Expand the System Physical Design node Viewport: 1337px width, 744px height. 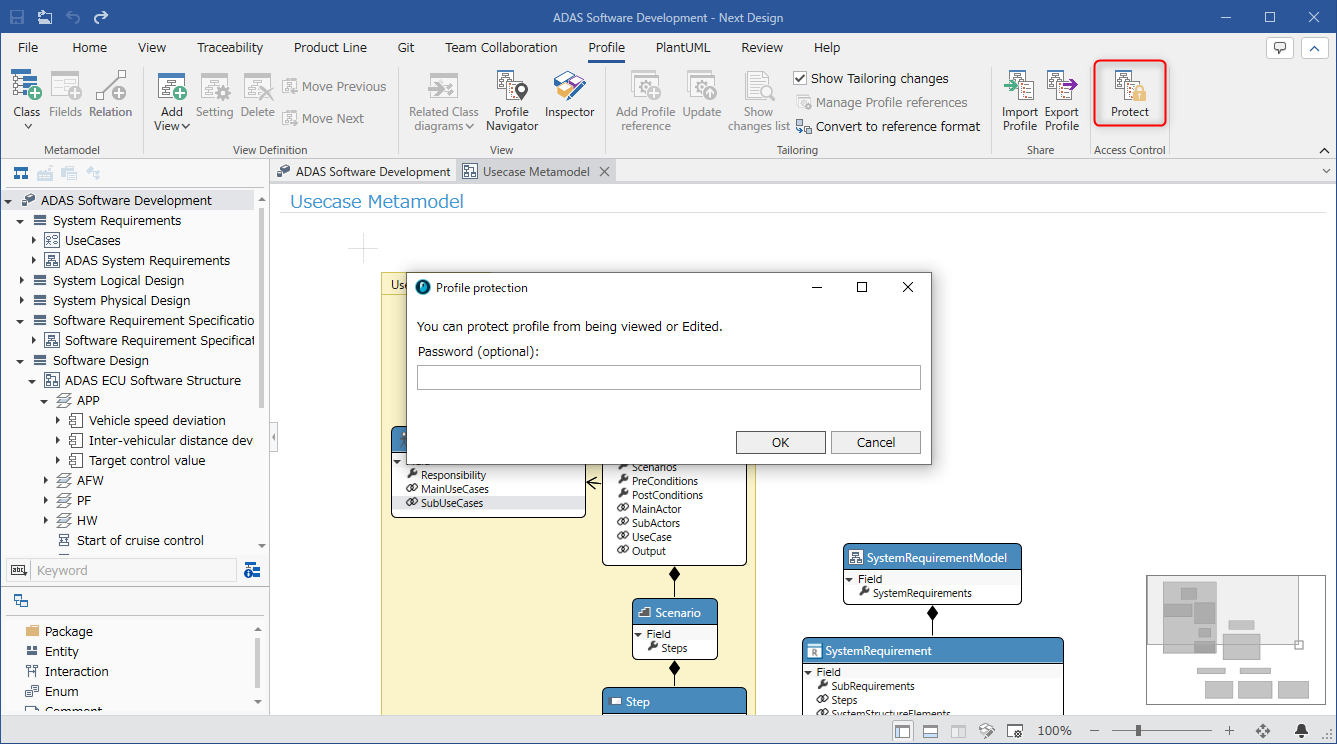point(21,301)
